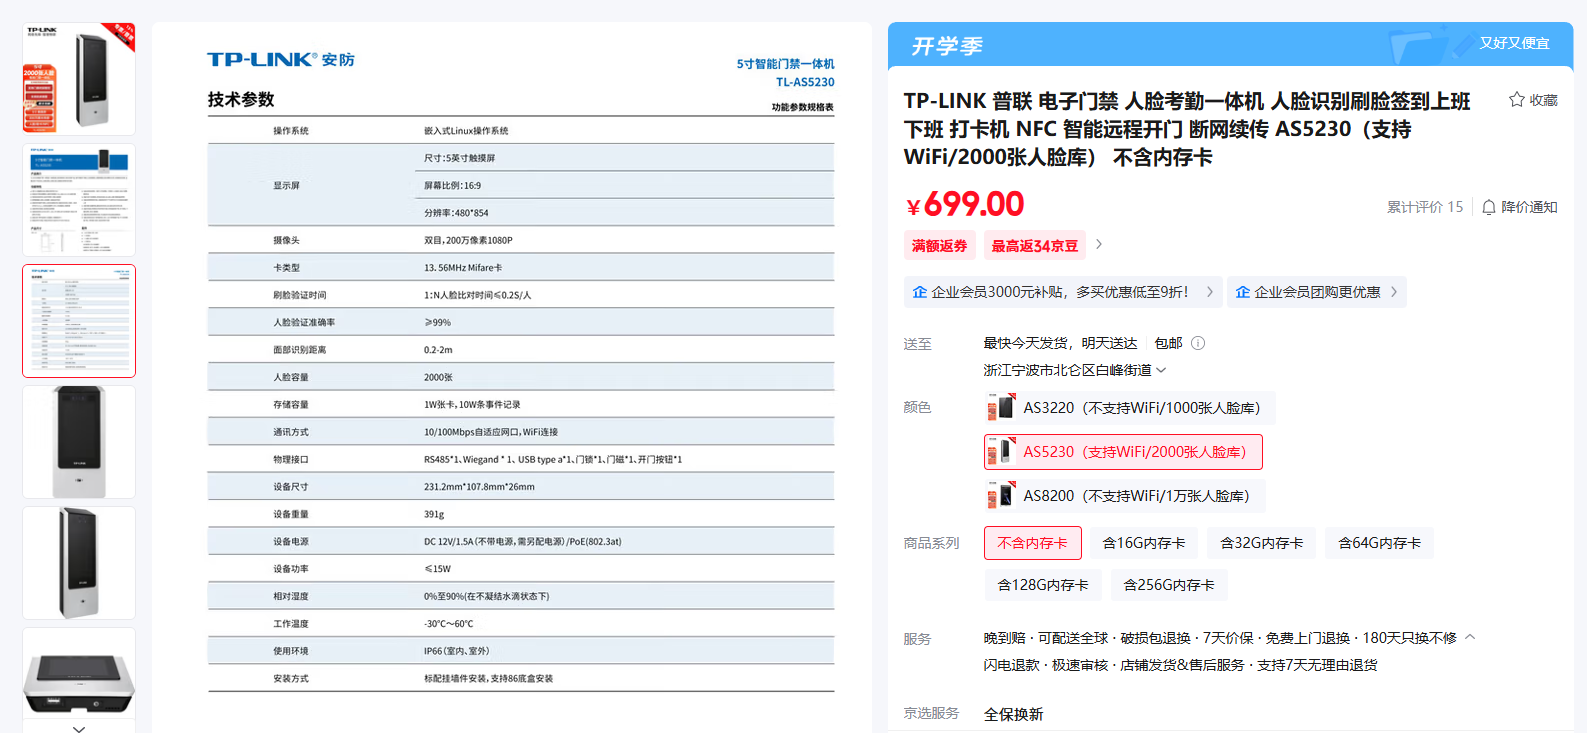
Task: Open 累计评价 15 reviews link
Action: tap(1424, 207)
